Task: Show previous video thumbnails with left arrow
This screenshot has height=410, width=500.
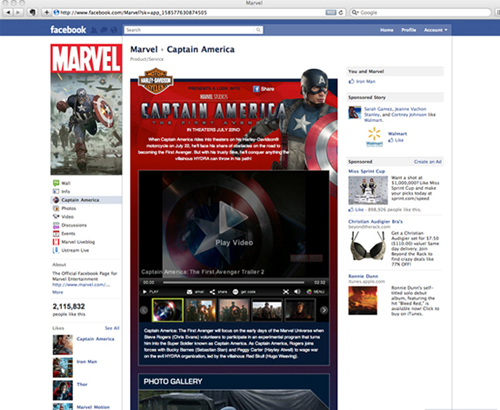Action: point(144,310)
